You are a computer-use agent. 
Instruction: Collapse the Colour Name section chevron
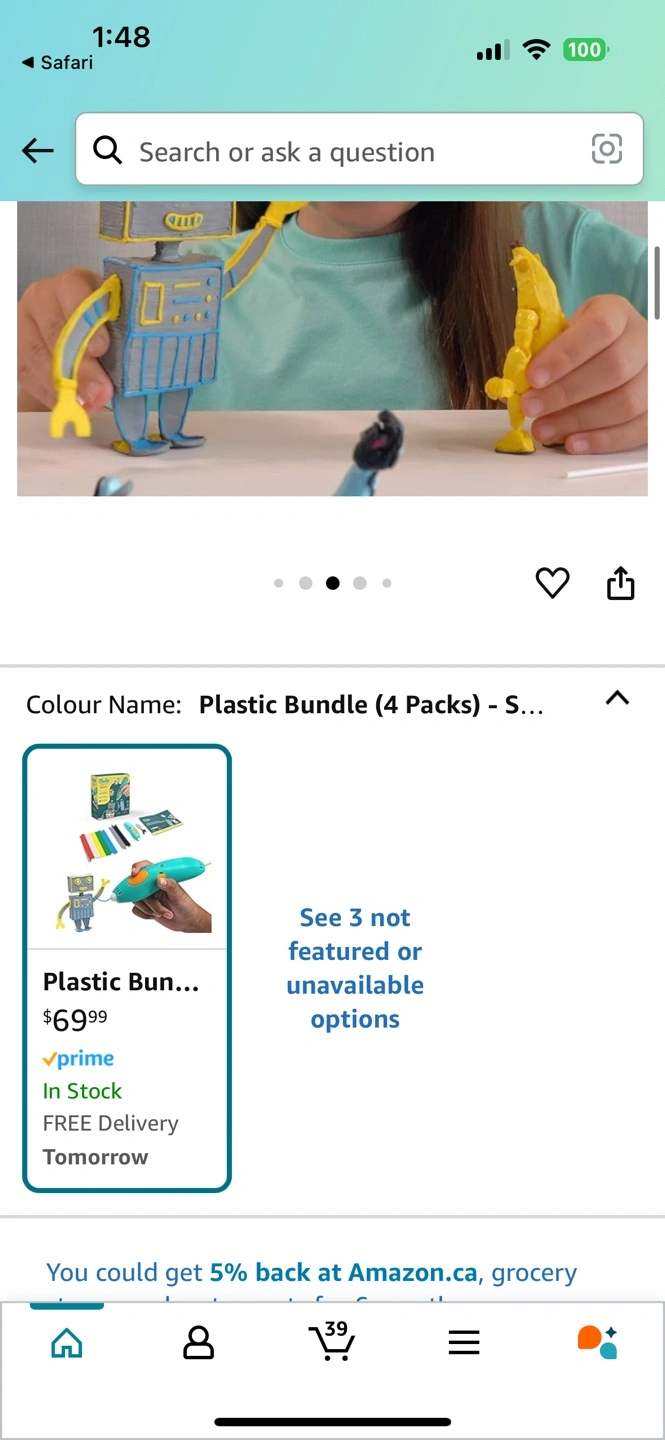[618, 699]
